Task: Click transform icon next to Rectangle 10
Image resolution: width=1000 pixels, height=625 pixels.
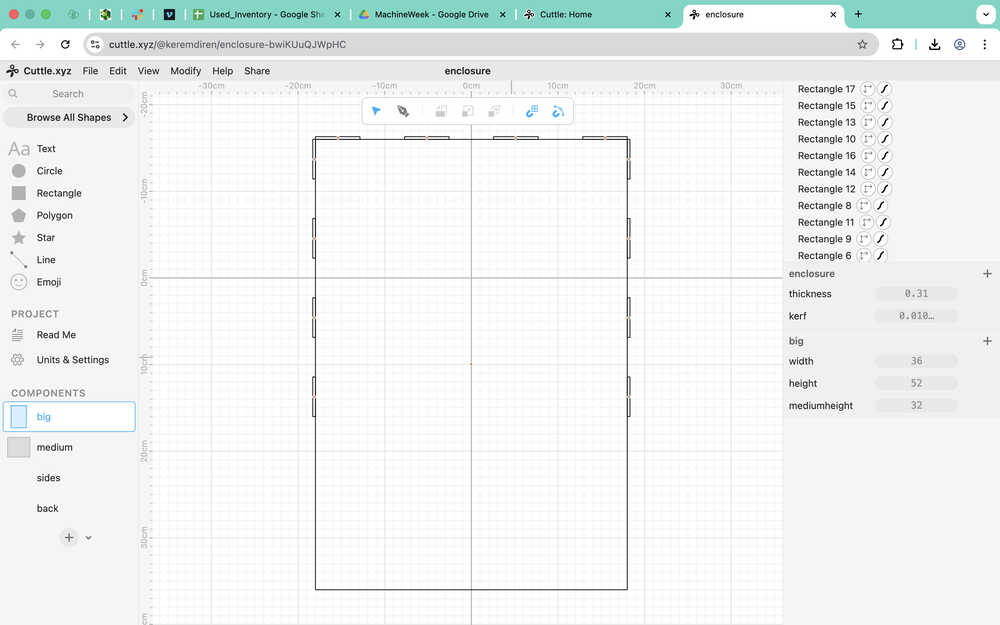Action: (867, 139)
